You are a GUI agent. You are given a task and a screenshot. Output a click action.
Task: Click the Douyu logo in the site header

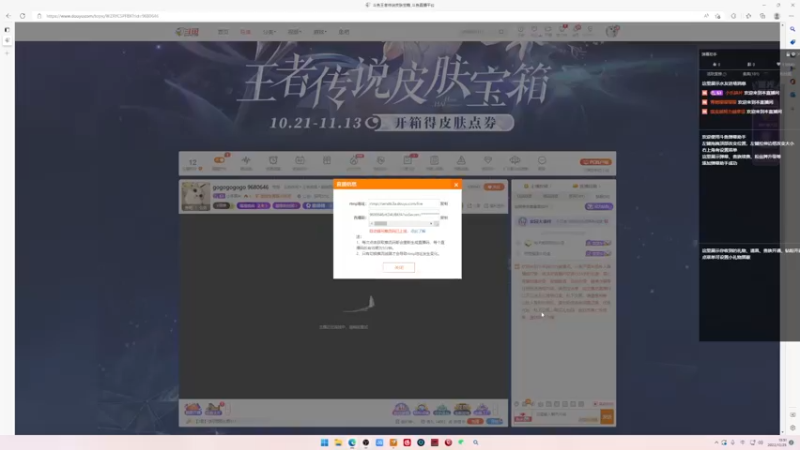point(187,32)
